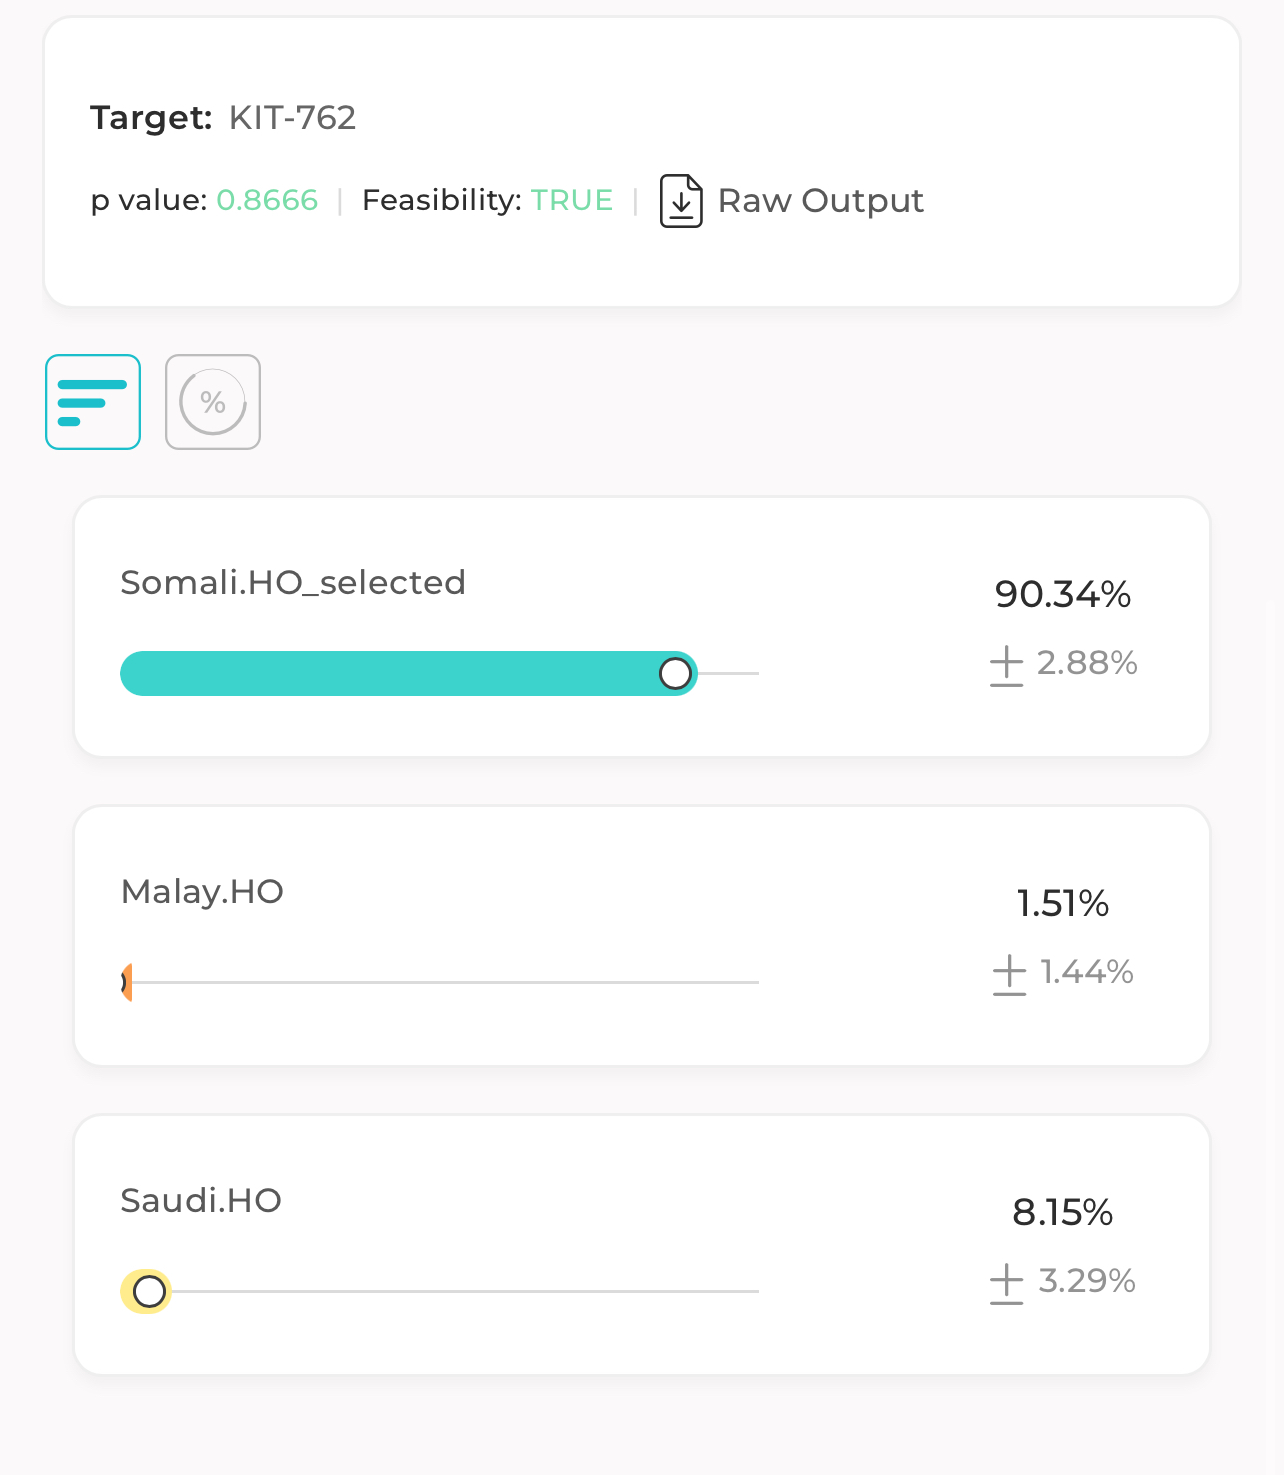This screenshot has height=1475, width=1284.
Task: Select the 8.15% percentage value
Action: point(1063,1212)
